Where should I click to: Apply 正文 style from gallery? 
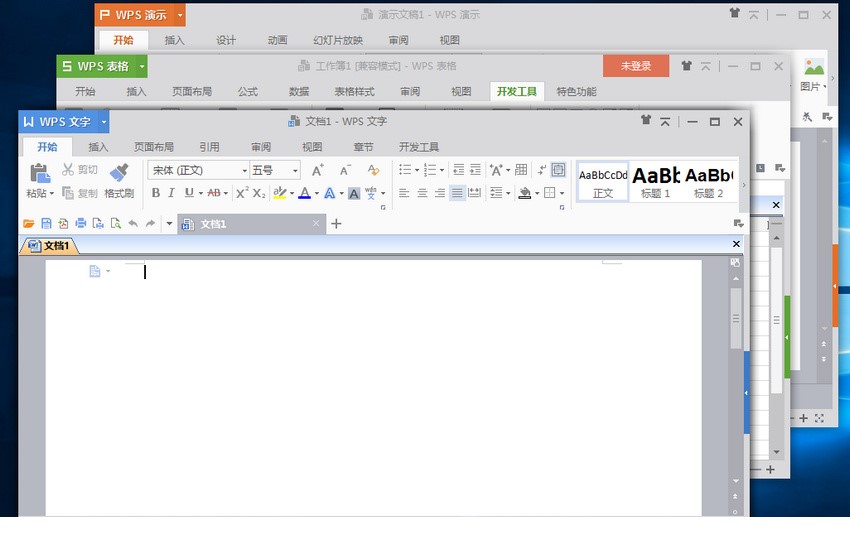603,182
